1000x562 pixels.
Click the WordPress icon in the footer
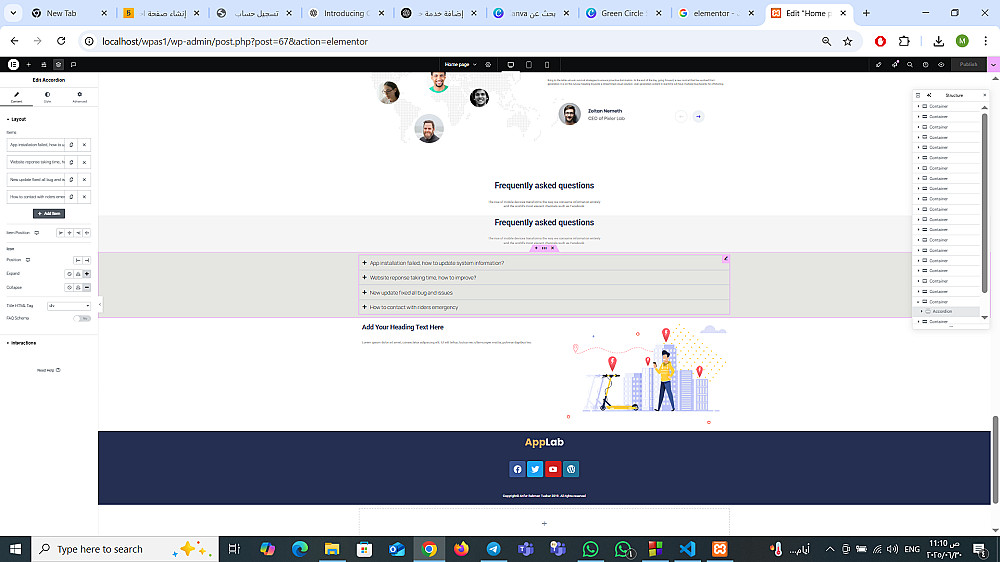(x=571, y=470)
